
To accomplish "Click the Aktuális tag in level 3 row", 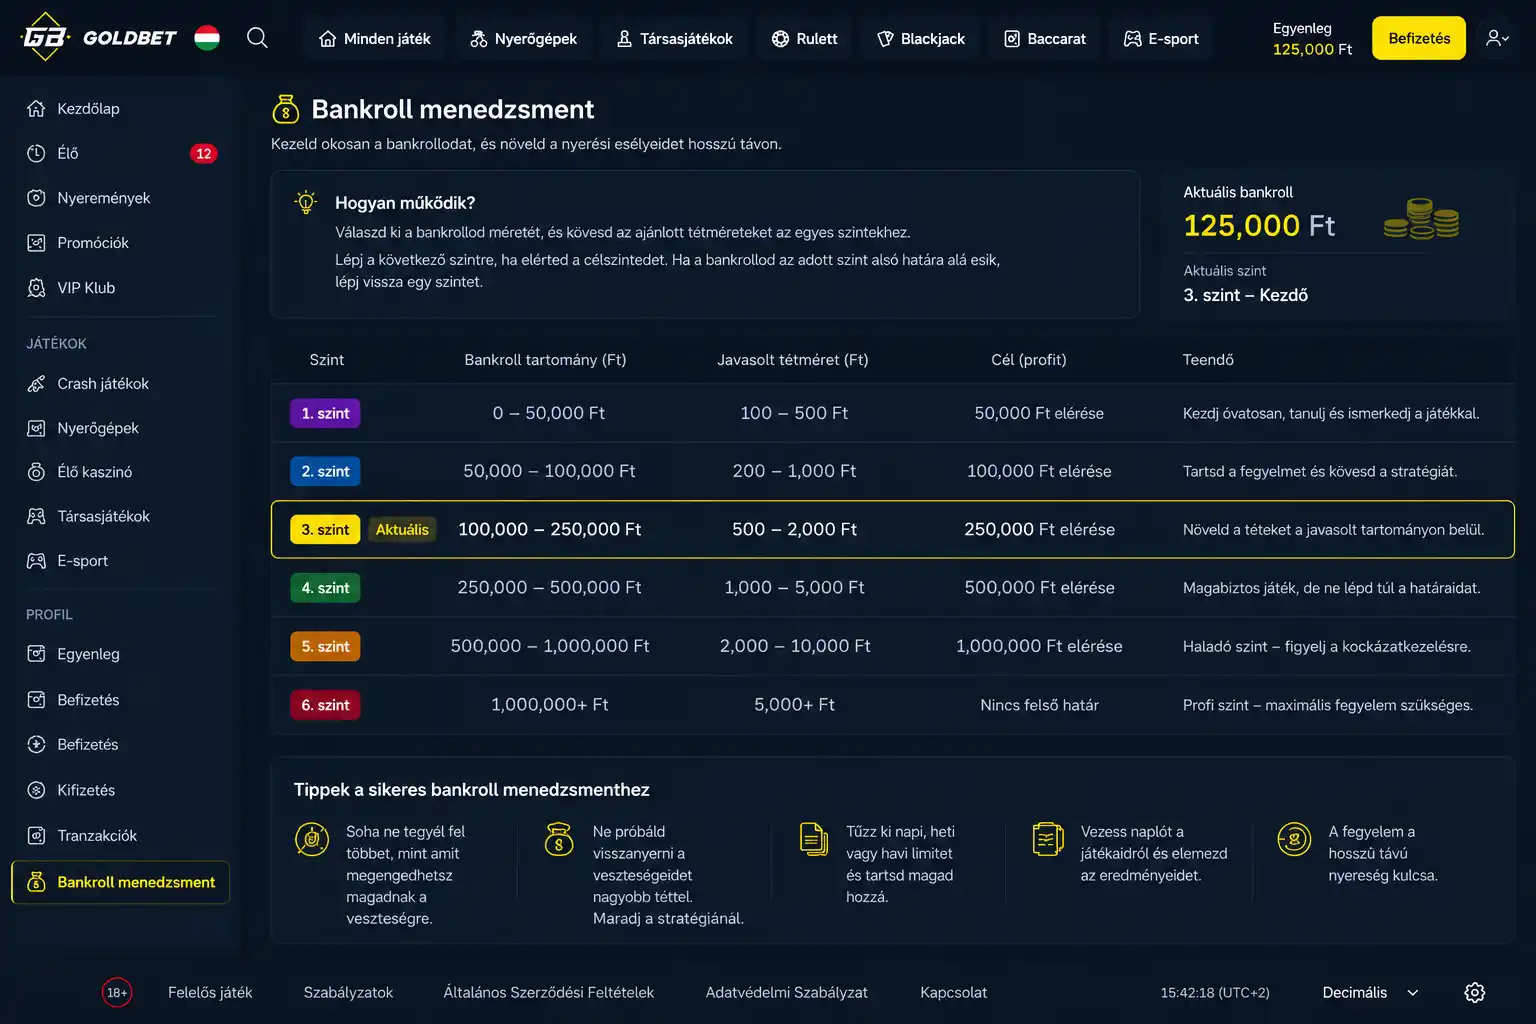I will (402, 529).
